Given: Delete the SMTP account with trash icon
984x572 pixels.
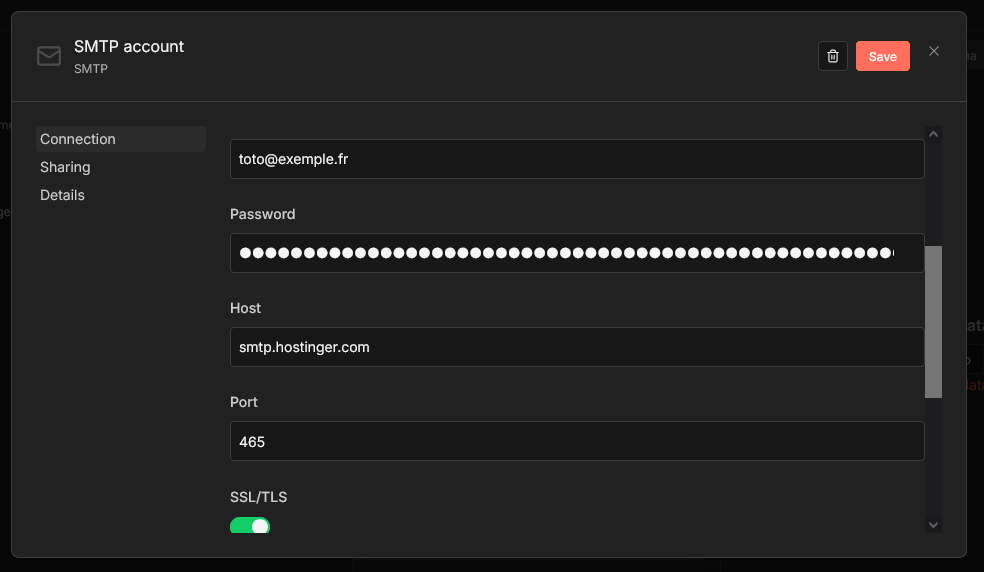Looking at the screenshot, I should pos(833,56).
